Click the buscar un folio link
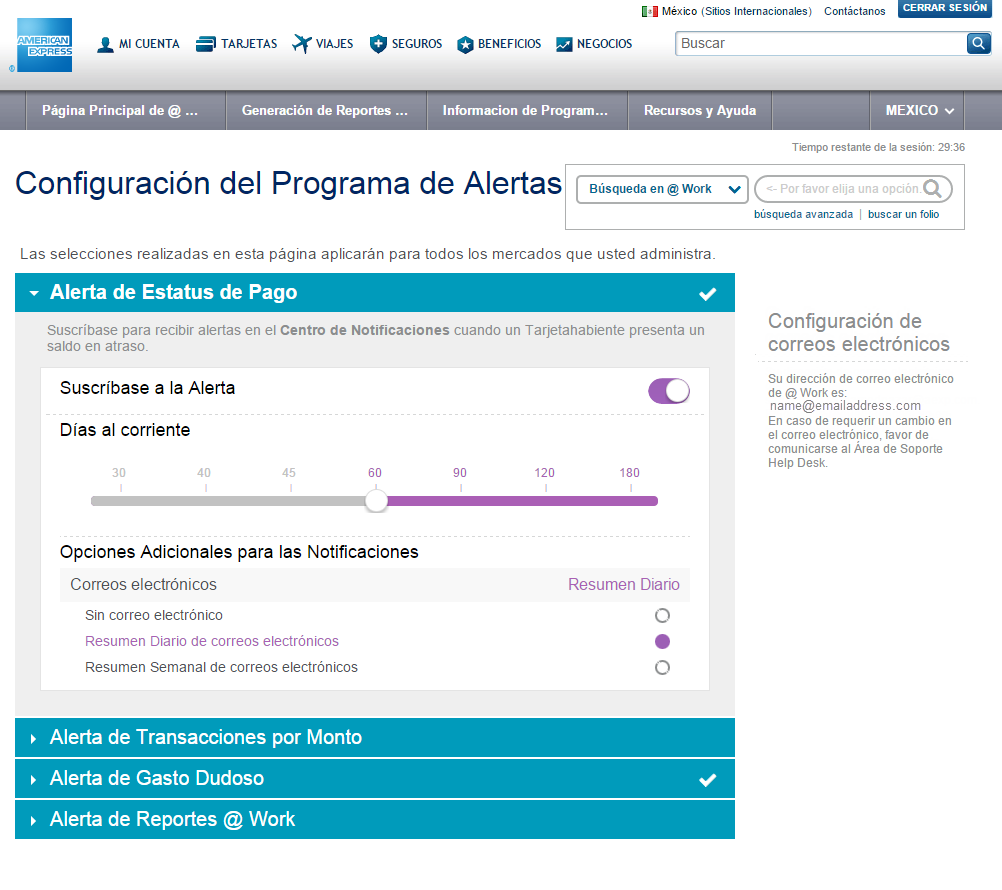 coord(904,215)
